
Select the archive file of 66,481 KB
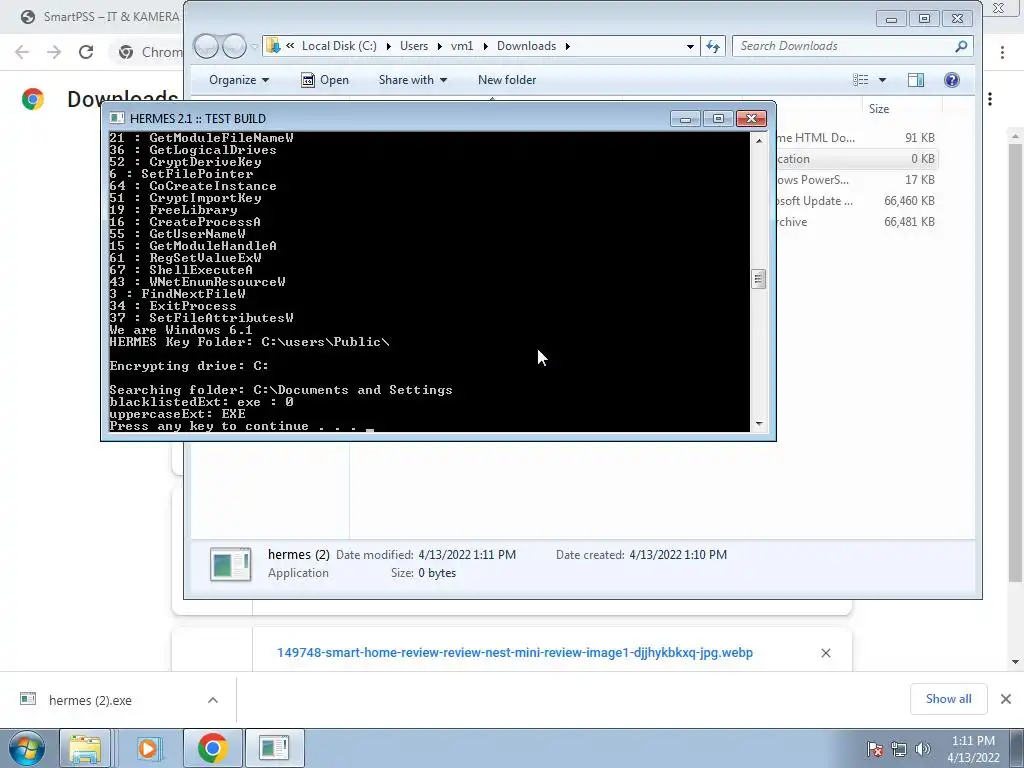[856, 221]
